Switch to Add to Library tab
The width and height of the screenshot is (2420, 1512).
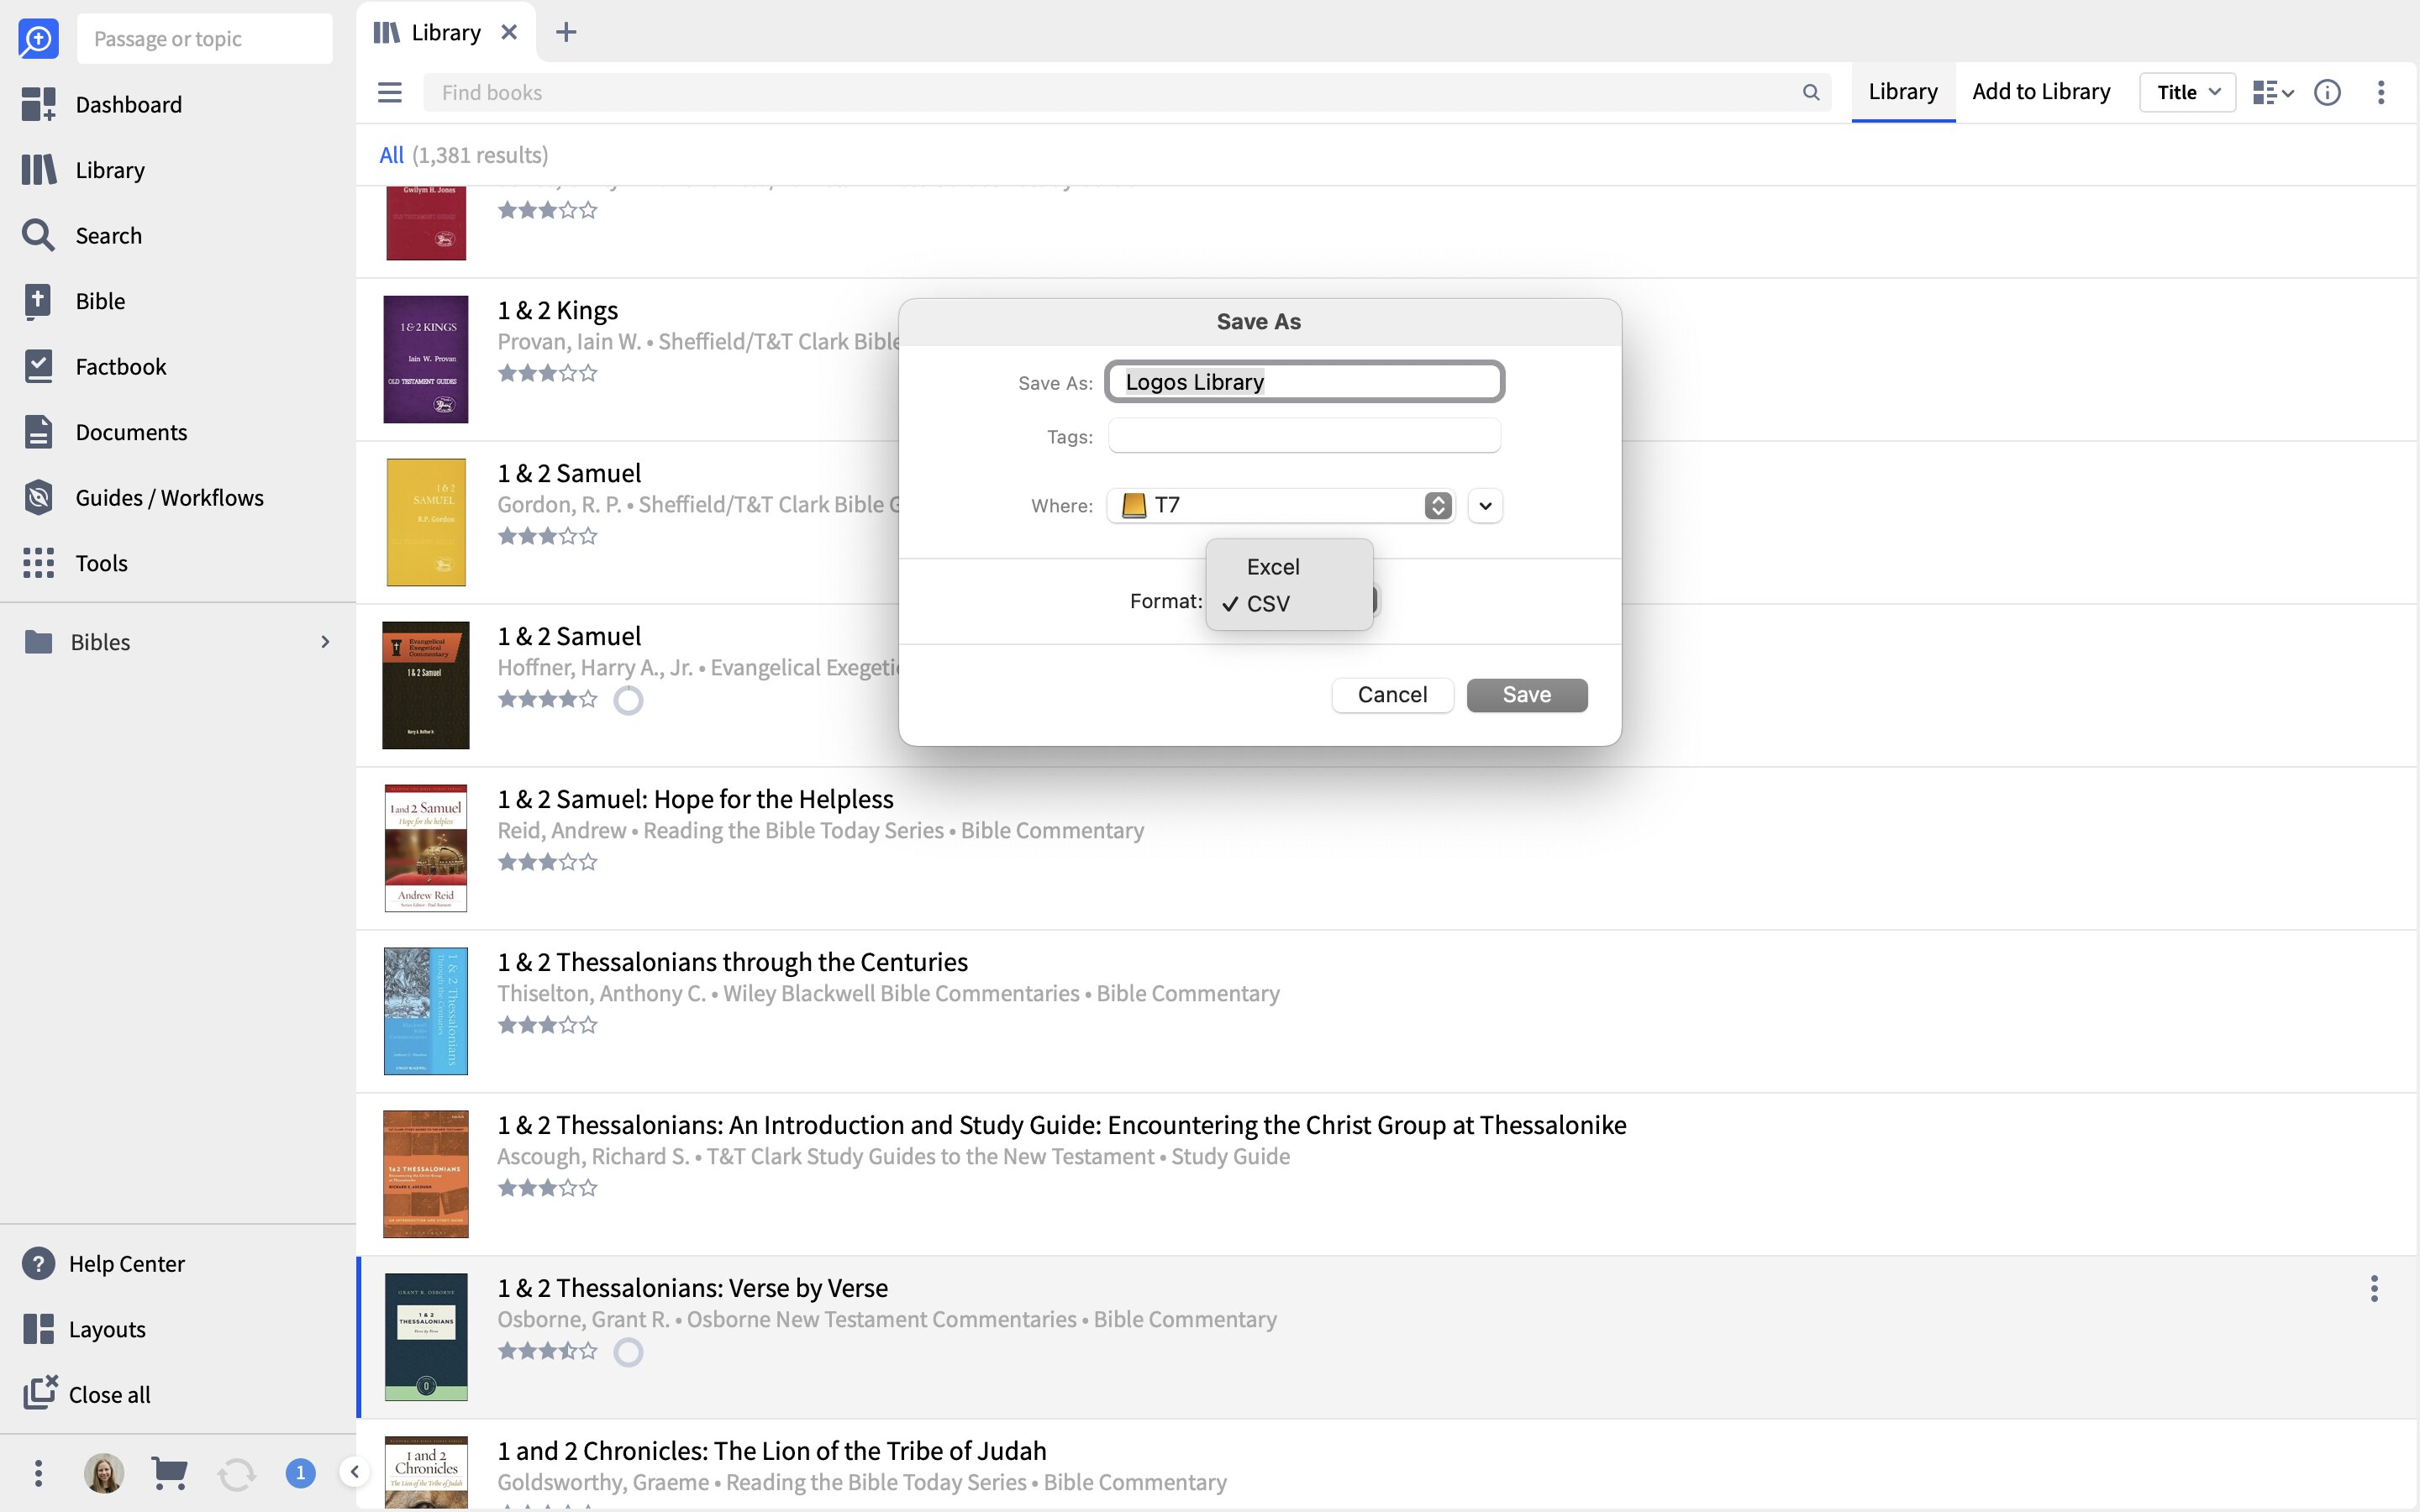click(2040, 91)
